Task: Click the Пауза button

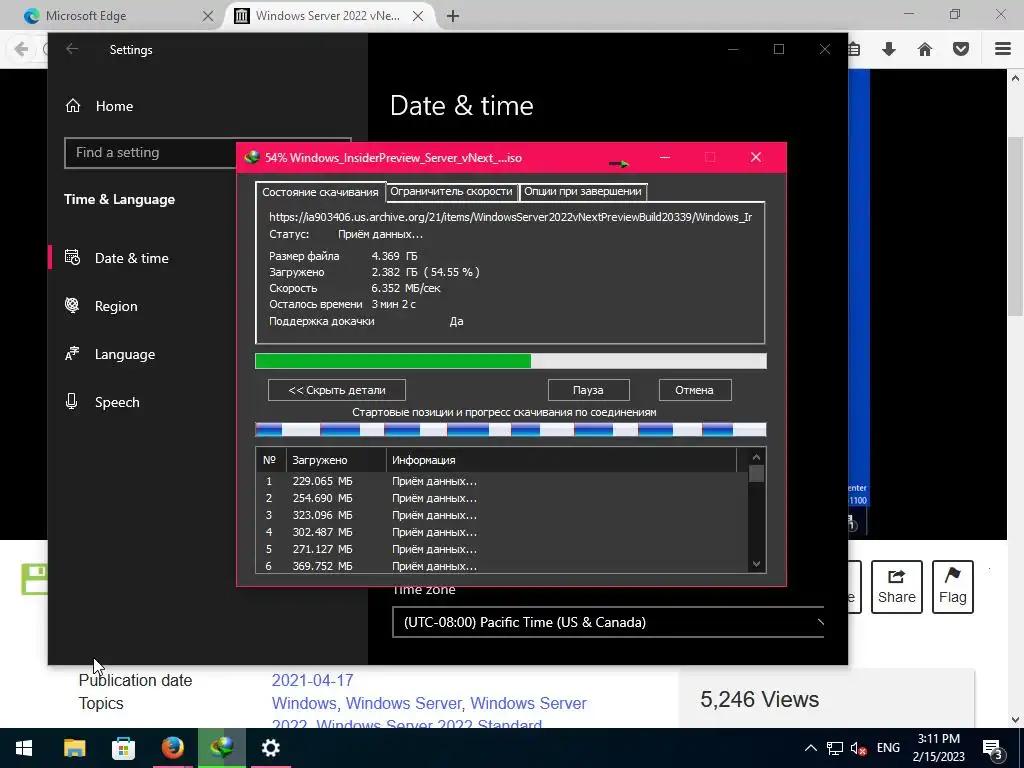Action: pos(588,390)
